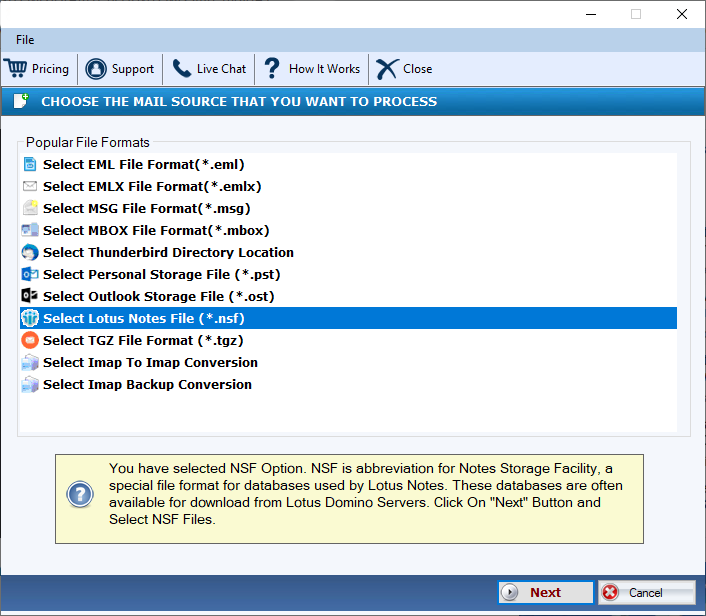The image size is (706, 616).
Task: Close the window with title bar X
Action: pyautogui.click(x=682, y=14)
